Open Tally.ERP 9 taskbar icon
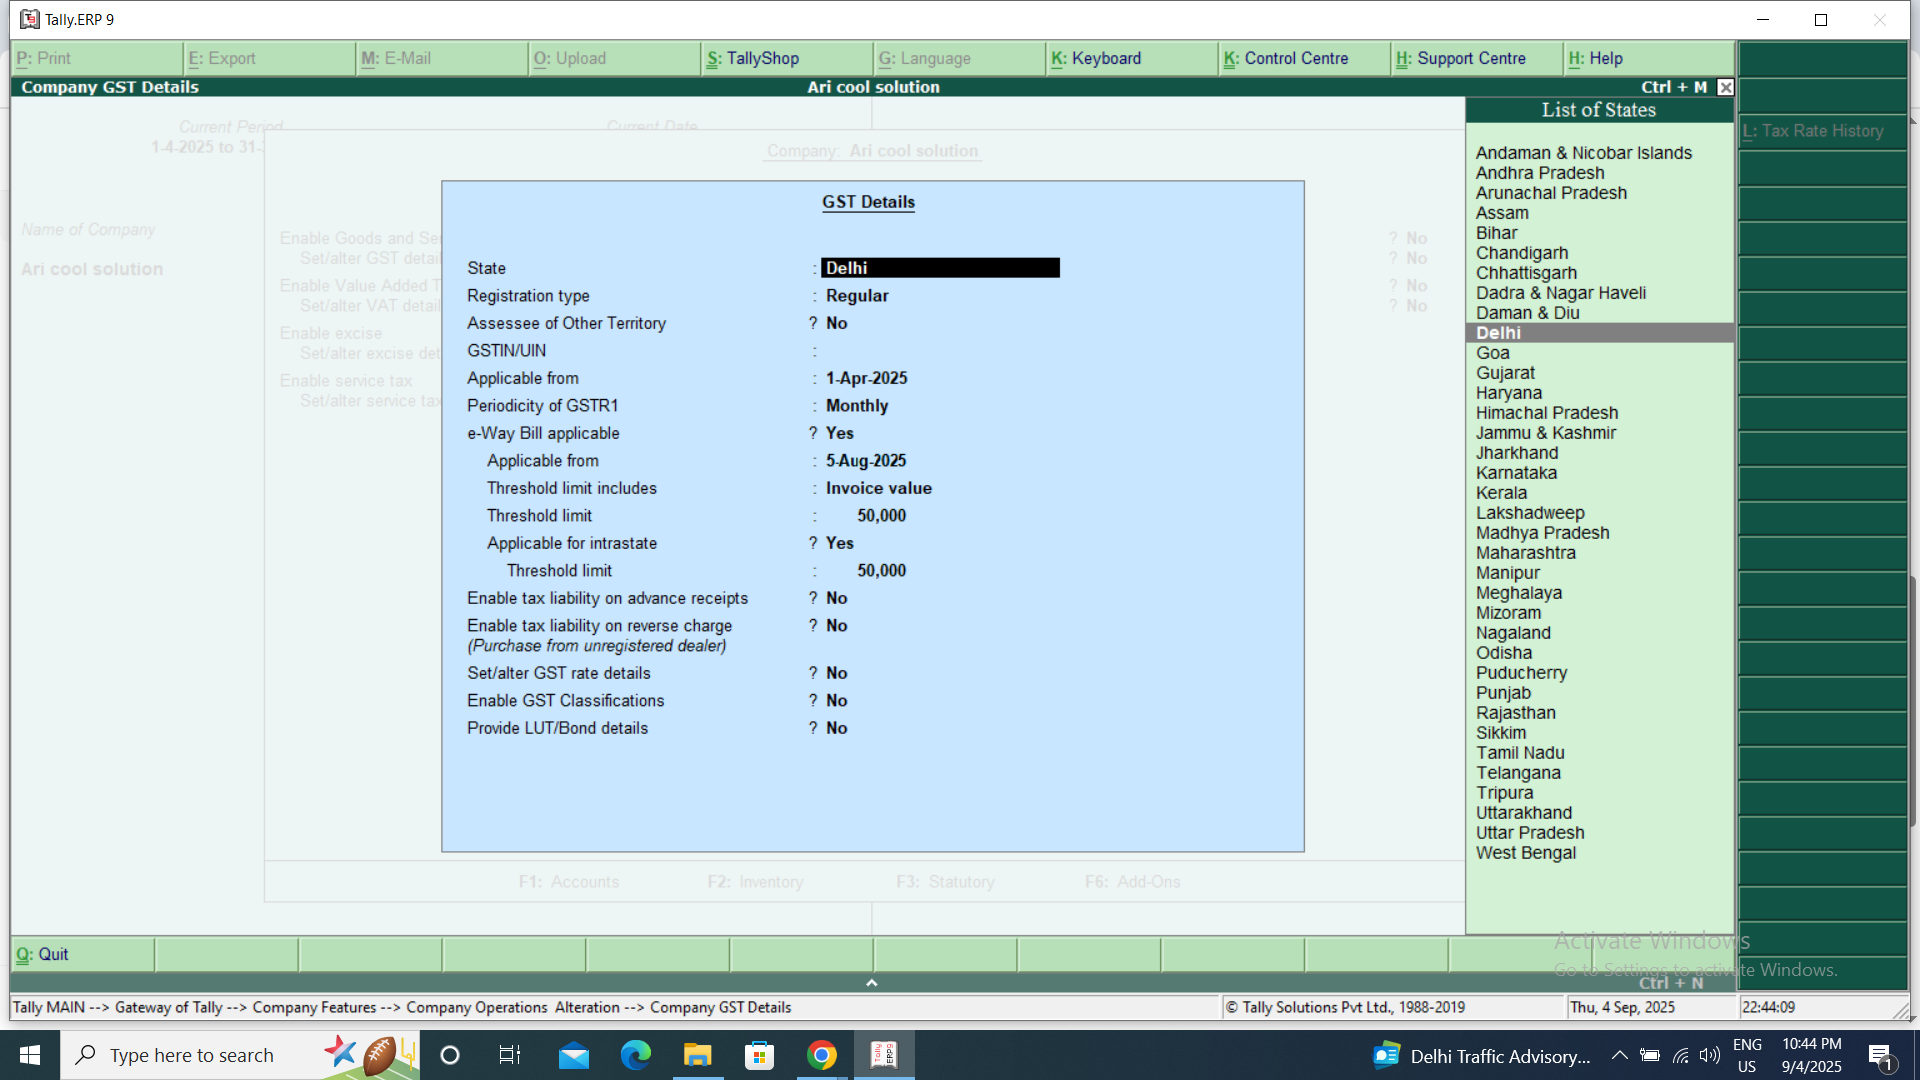Image resolution: width=1920 pixels, height=1080 pixels. [x=884, y=1055]
